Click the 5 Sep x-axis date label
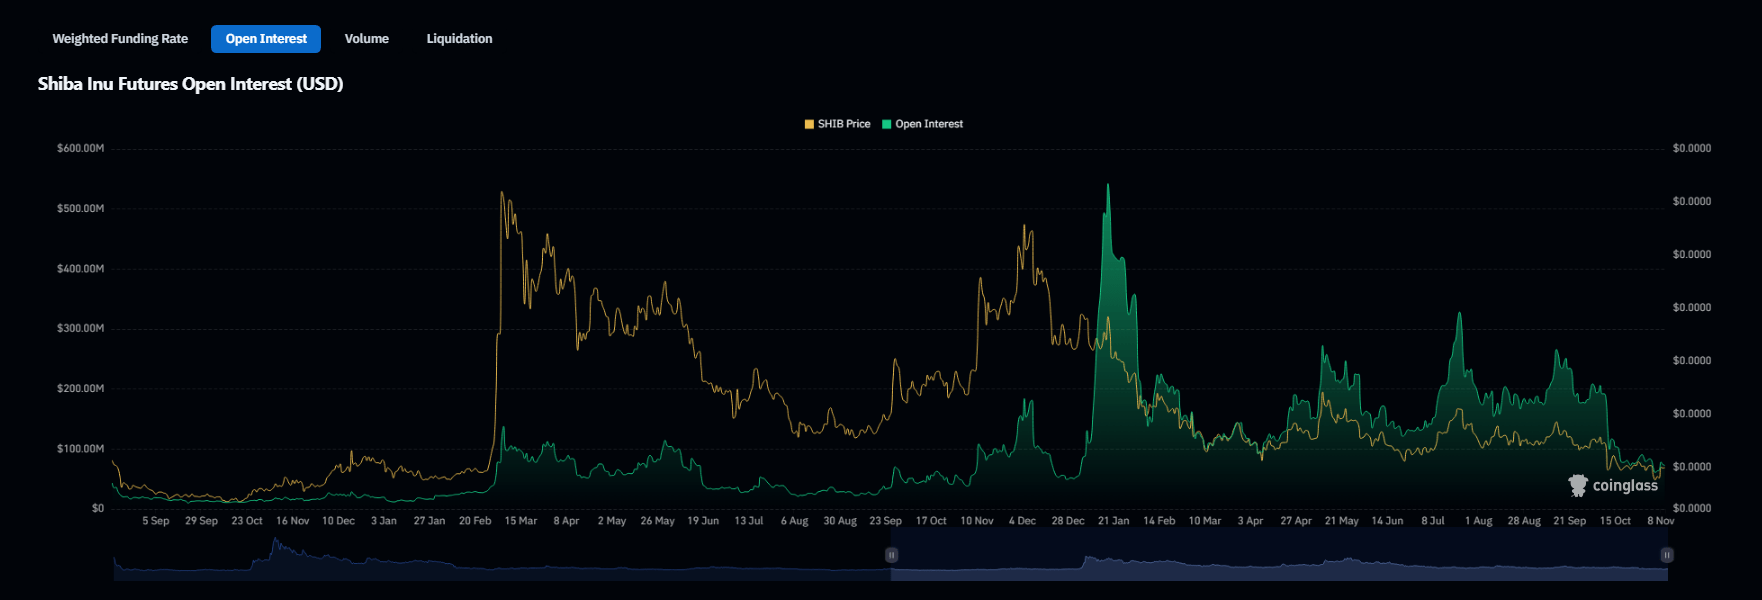 (x=155, y=521)
